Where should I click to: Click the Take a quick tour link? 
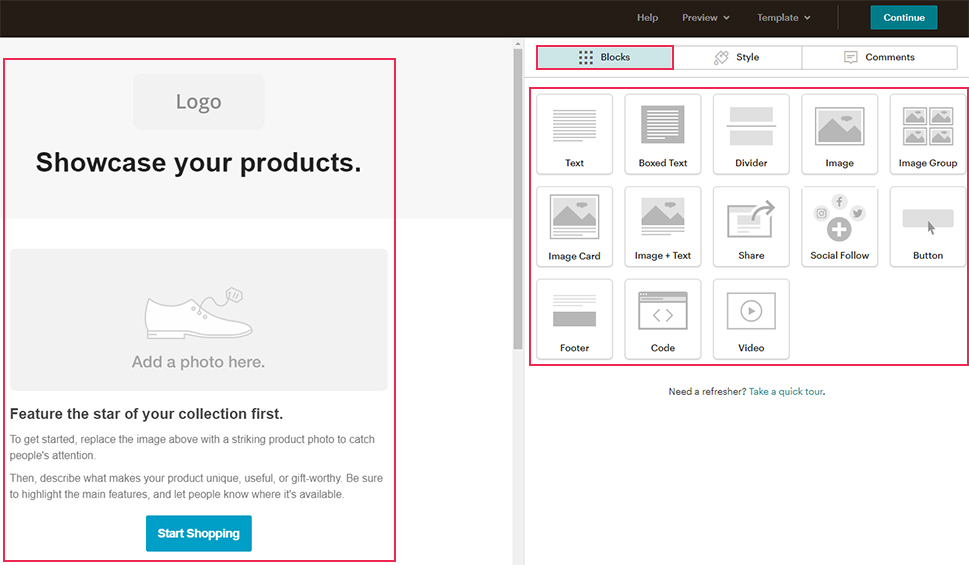pos(785,391)
